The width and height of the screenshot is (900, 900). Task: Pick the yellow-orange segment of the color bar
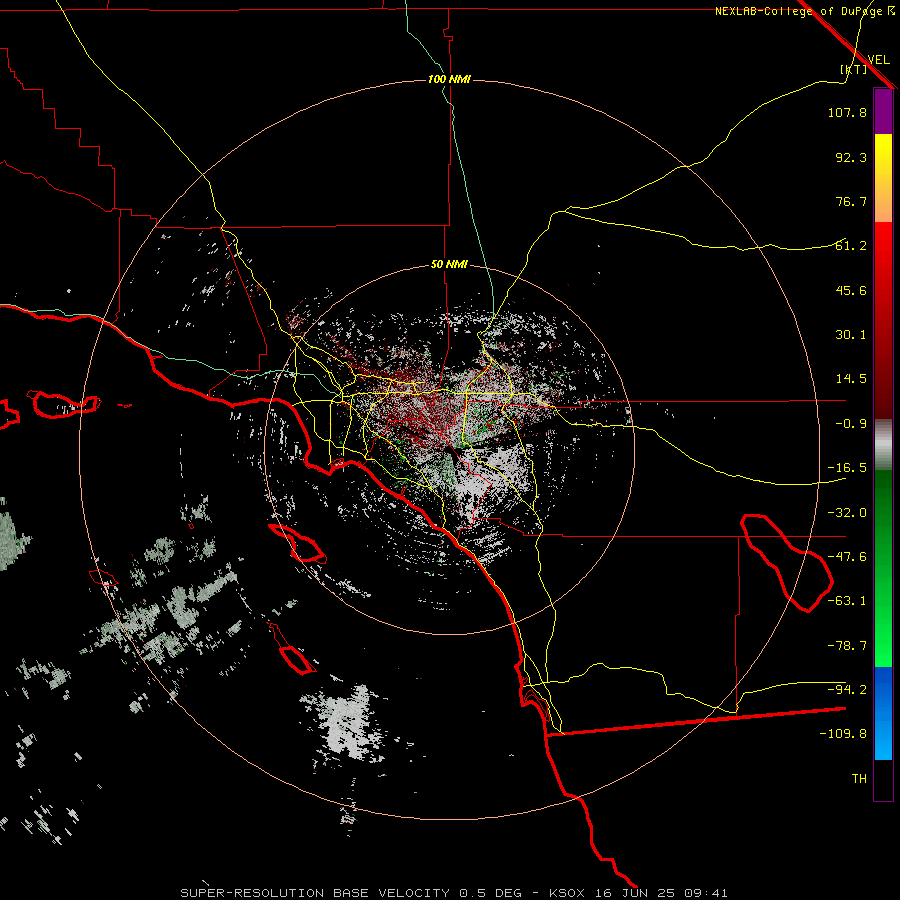[x=883, y=178]
